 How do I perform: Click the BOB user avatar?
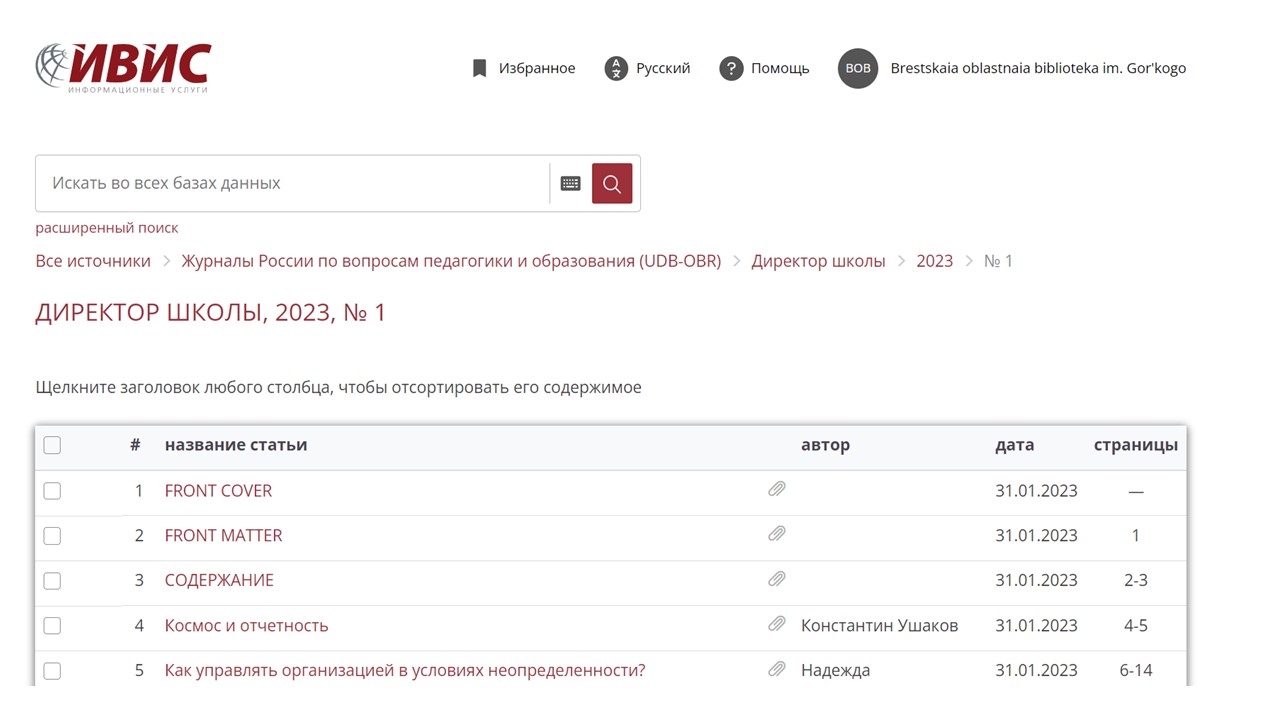(857, 68)
